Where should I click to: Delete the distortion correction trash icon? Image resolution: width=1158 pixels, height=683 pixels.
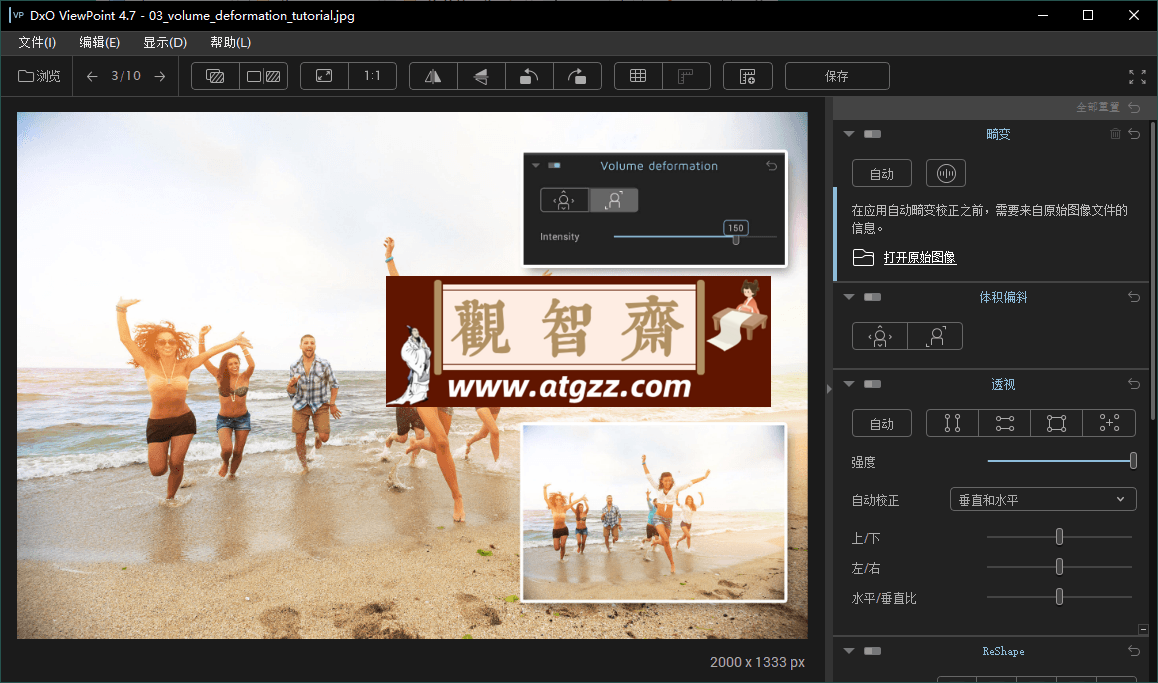tap(1115, 134)
